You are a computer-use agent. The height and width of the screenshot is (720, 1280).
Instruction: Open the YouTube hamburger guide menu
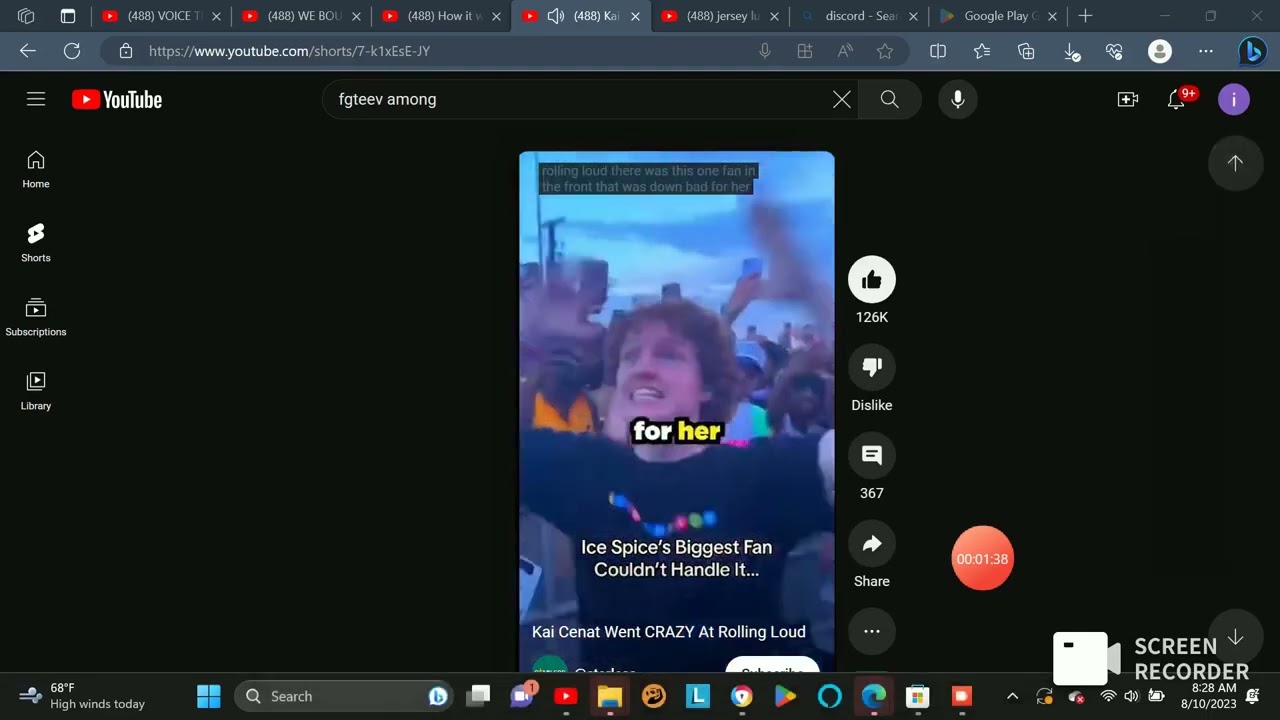coord(36,99)
